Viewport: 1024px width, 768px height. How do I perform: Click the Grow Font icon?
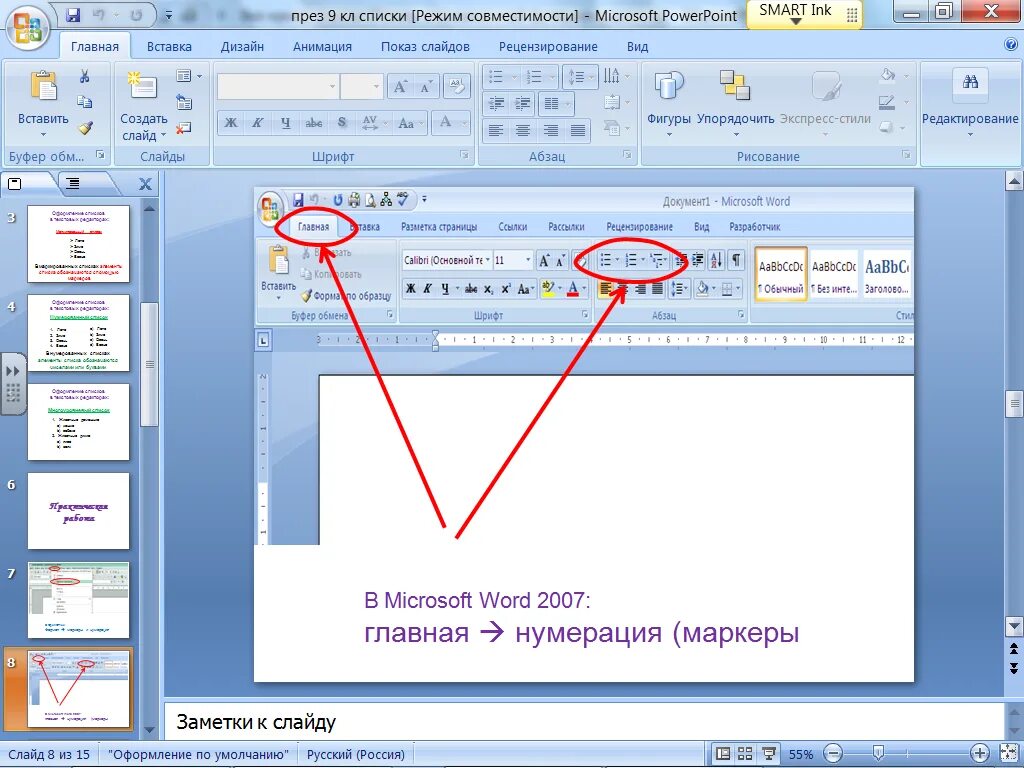[x=400, y=86]
